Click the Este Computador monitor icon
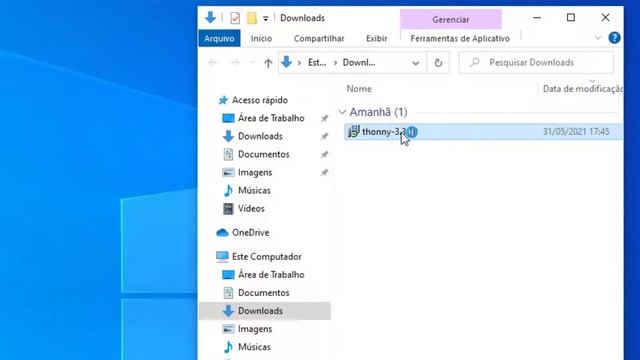 click(x=222, y=256)
